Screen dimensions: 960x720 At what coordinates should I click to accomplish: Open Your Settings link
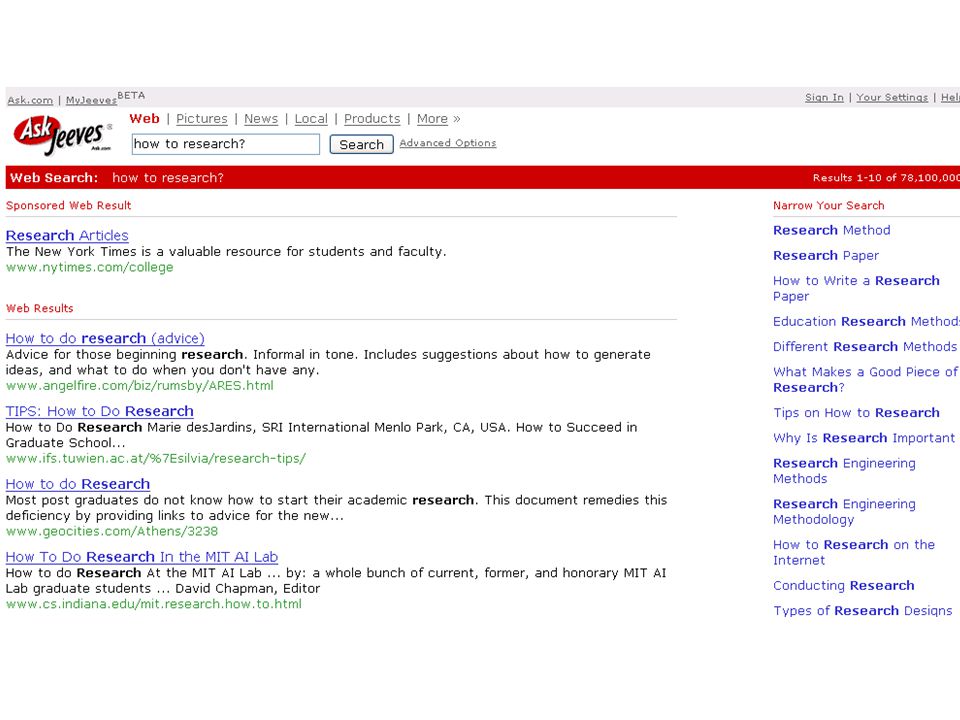click(x=892, y=97)
